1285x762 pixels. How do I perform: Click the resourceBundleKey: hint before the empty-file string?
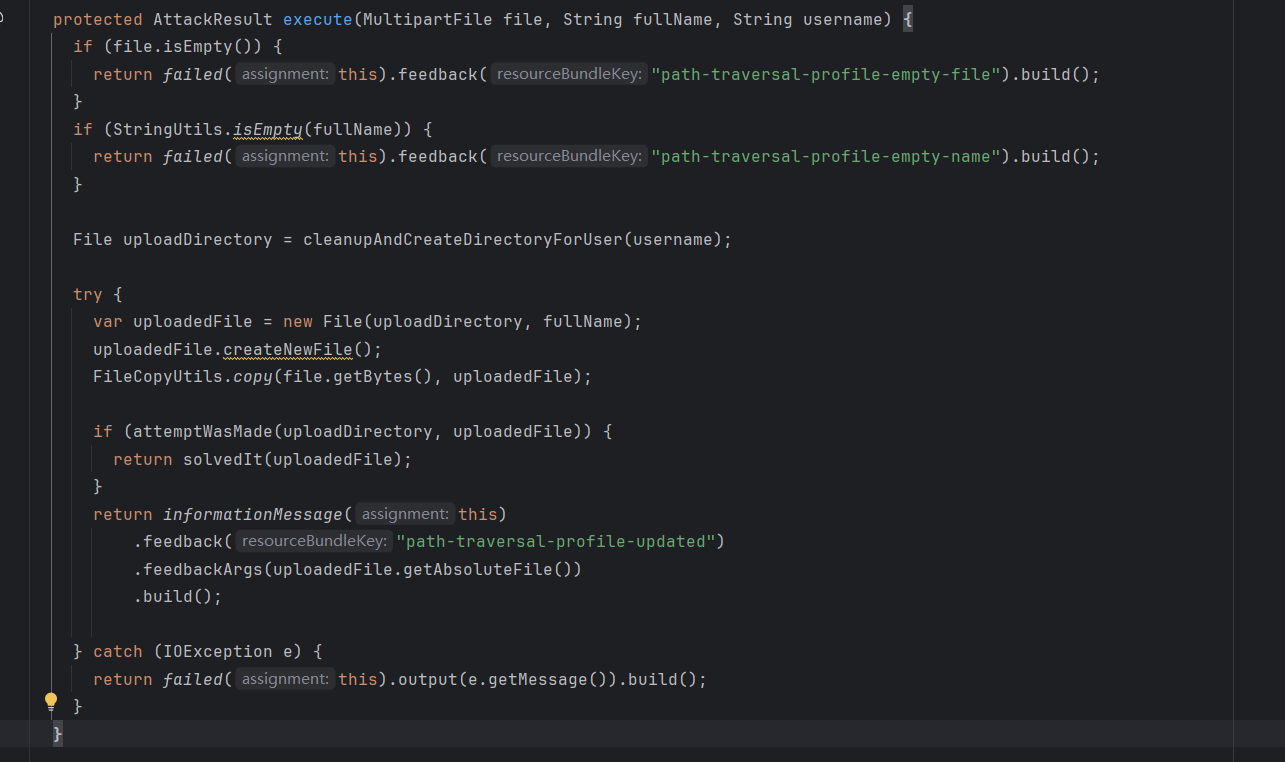[x=568, y=74]
